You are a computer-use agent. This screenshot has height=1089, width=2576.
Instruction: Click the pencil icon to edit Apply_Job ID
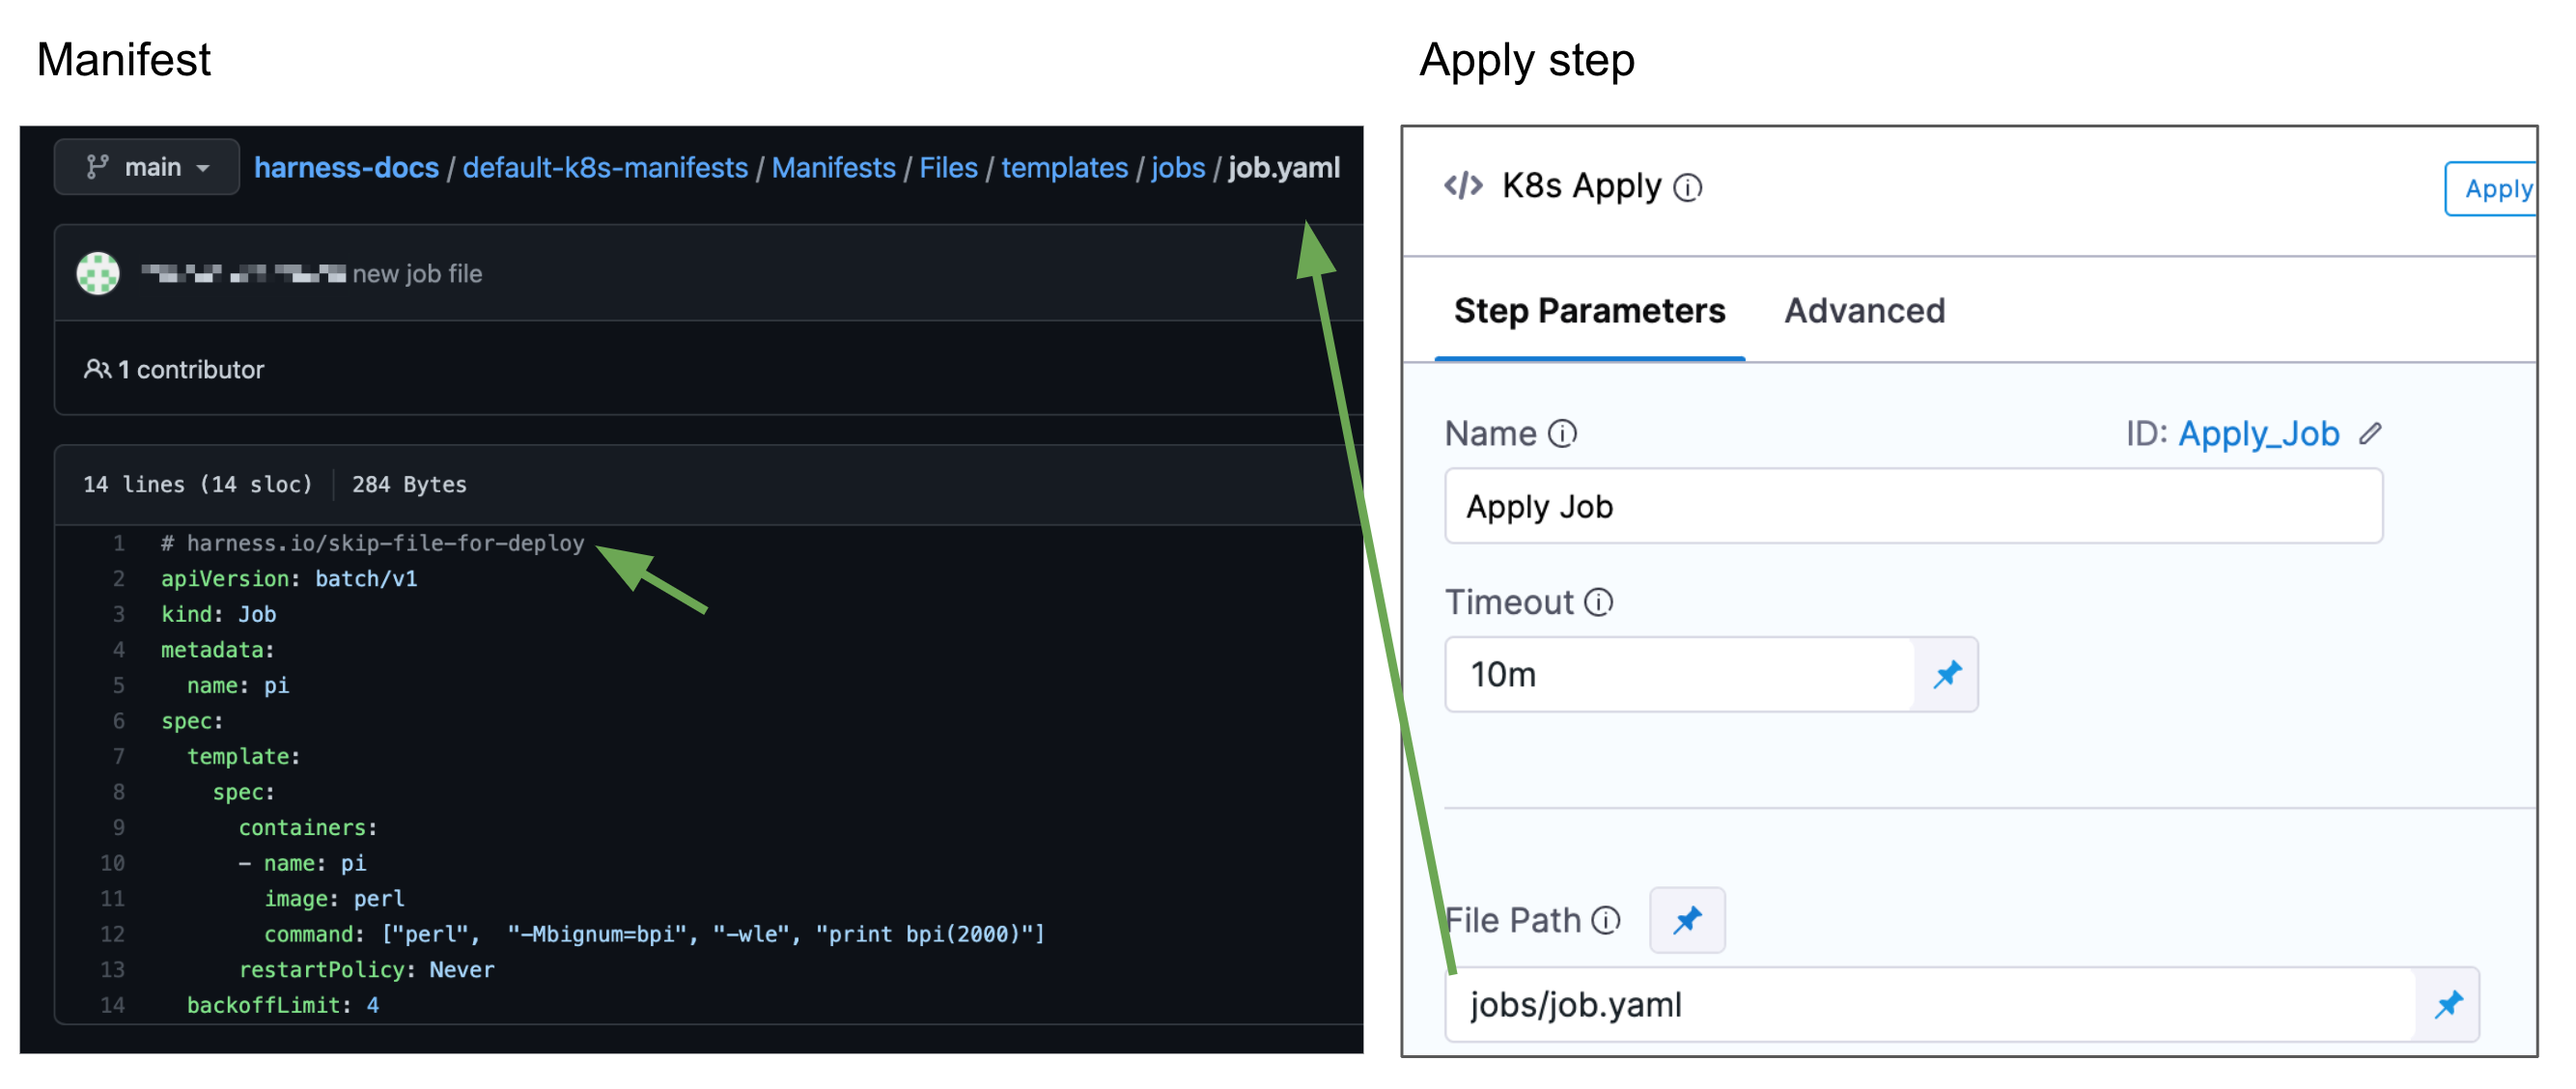(2370, 434)
